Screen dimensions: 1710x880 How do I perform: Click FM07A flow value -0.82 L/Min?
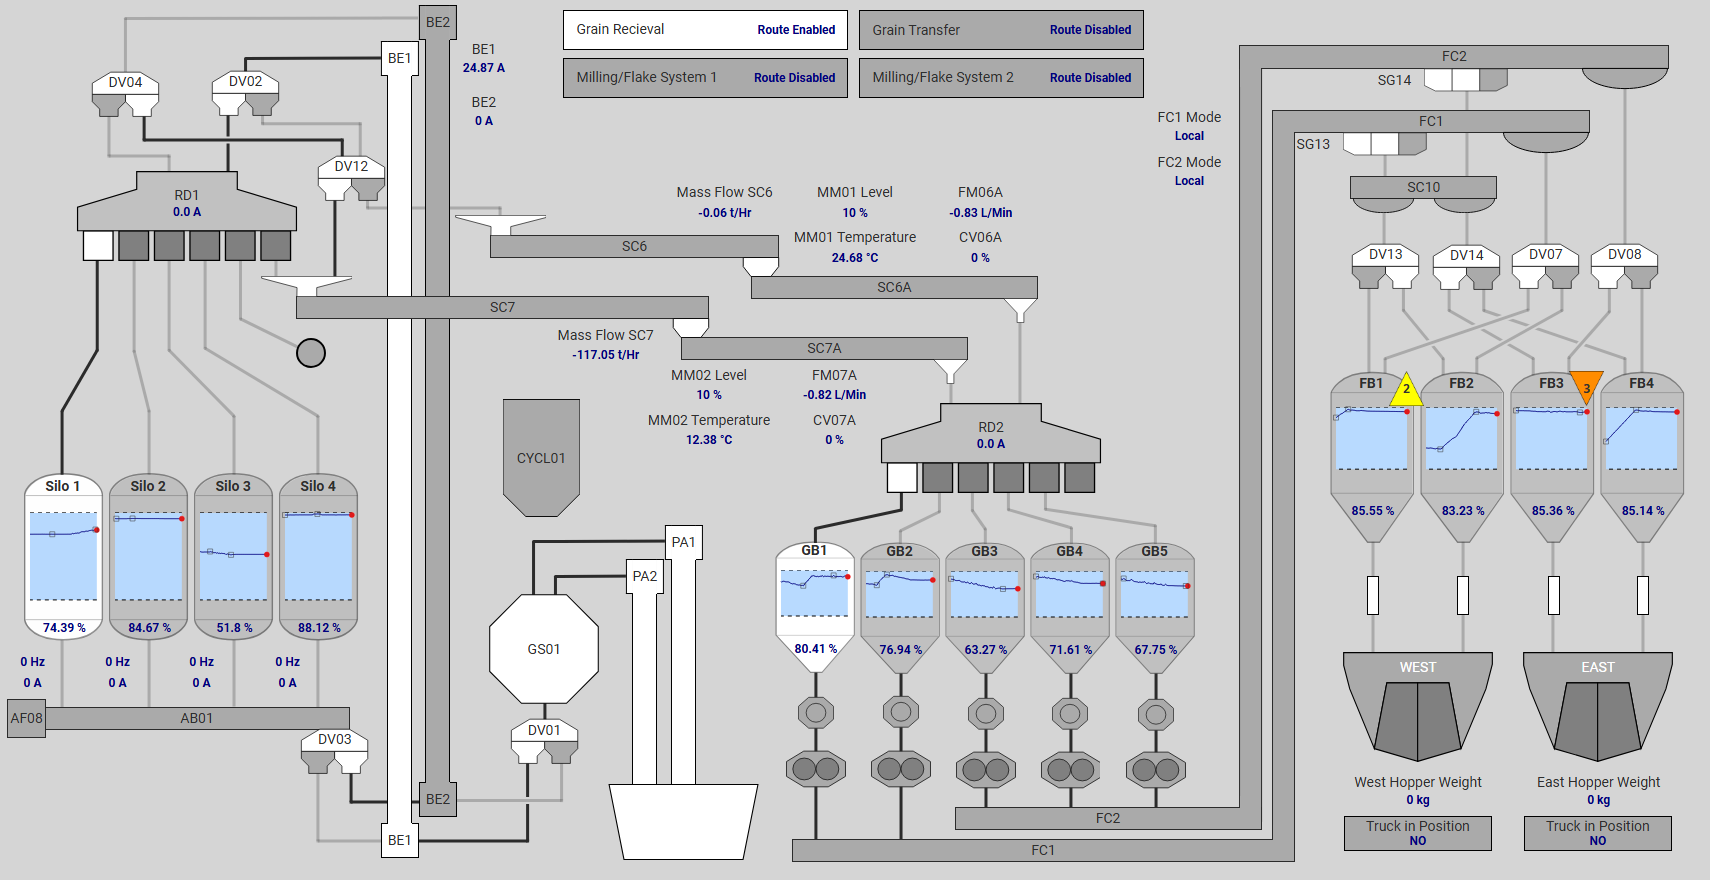click(835, 395)
